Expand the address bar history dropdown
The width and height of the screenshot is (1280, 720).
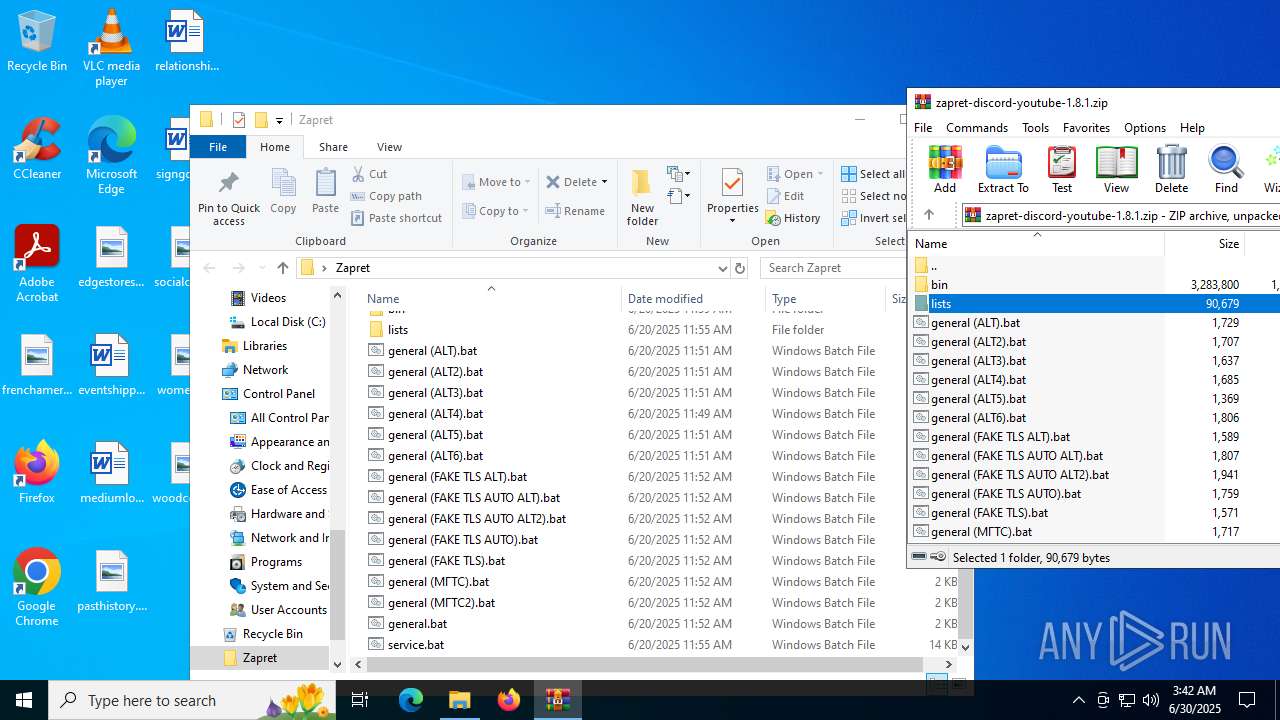tap(722, 268)
